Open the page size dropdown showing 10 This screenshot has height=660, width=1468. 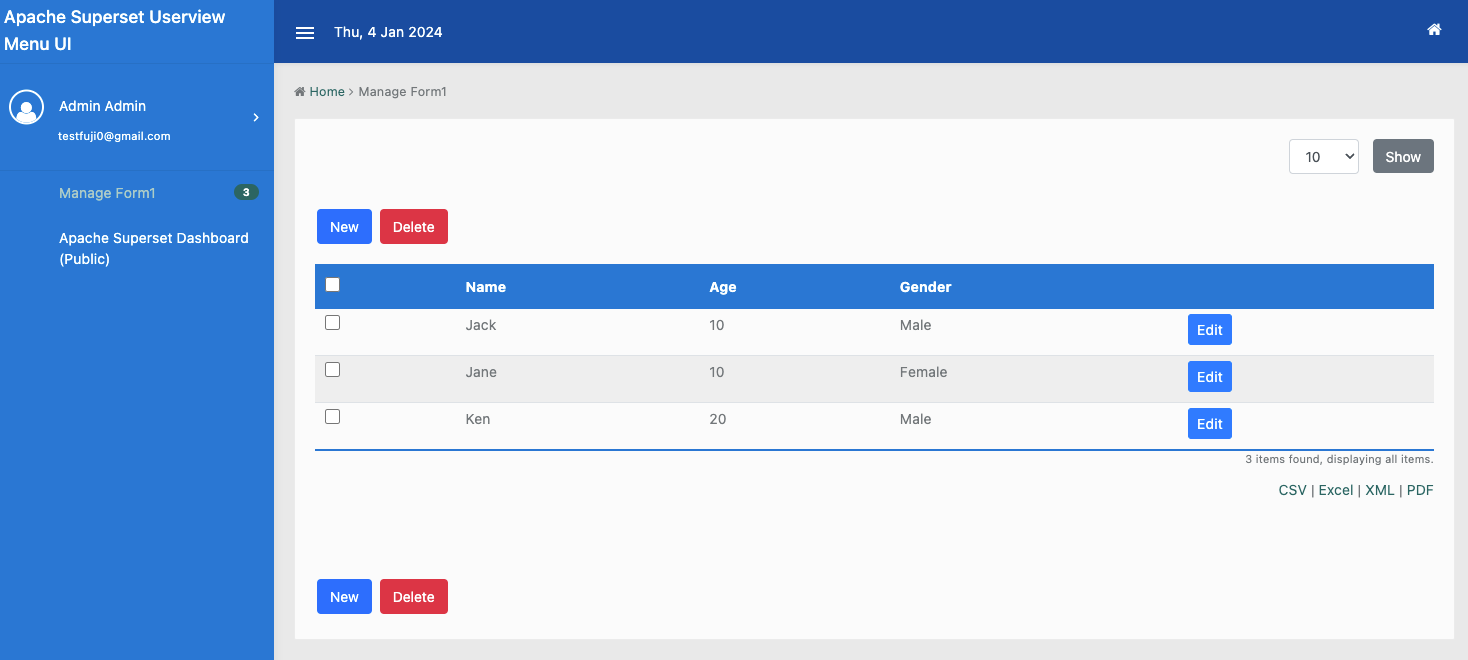click(1323, 157)
